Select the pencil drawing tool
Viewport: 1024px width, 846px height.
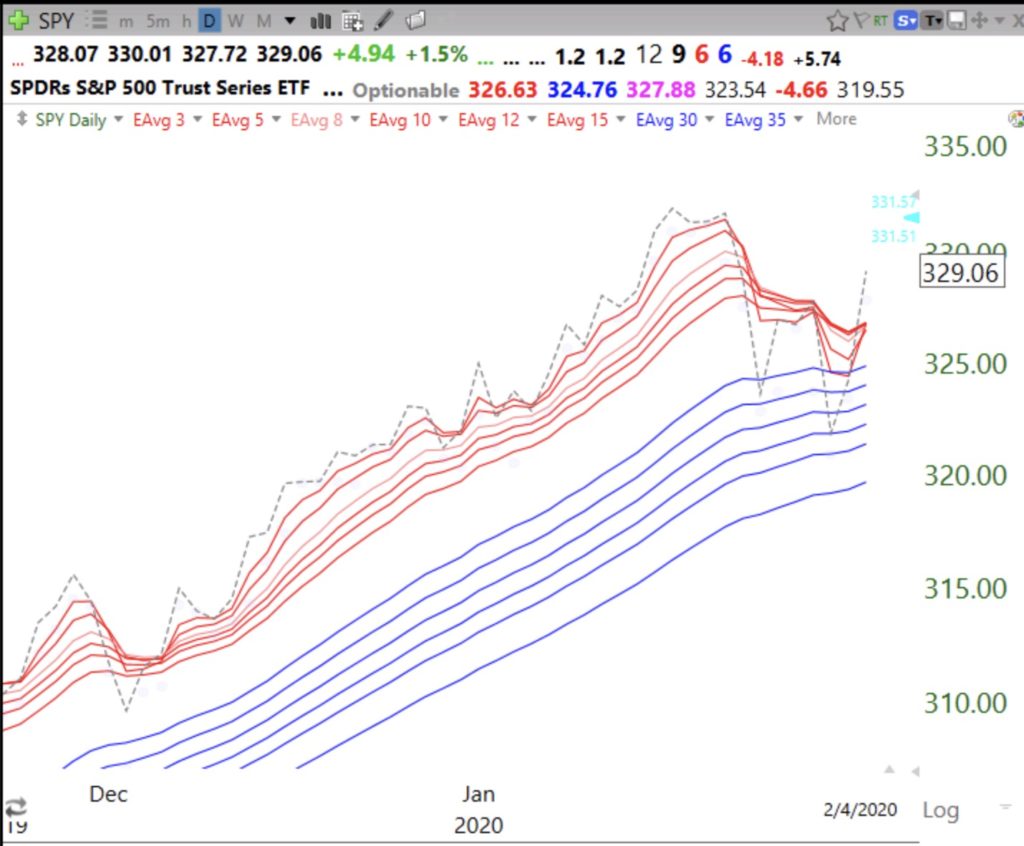click(x=385, y=20)
